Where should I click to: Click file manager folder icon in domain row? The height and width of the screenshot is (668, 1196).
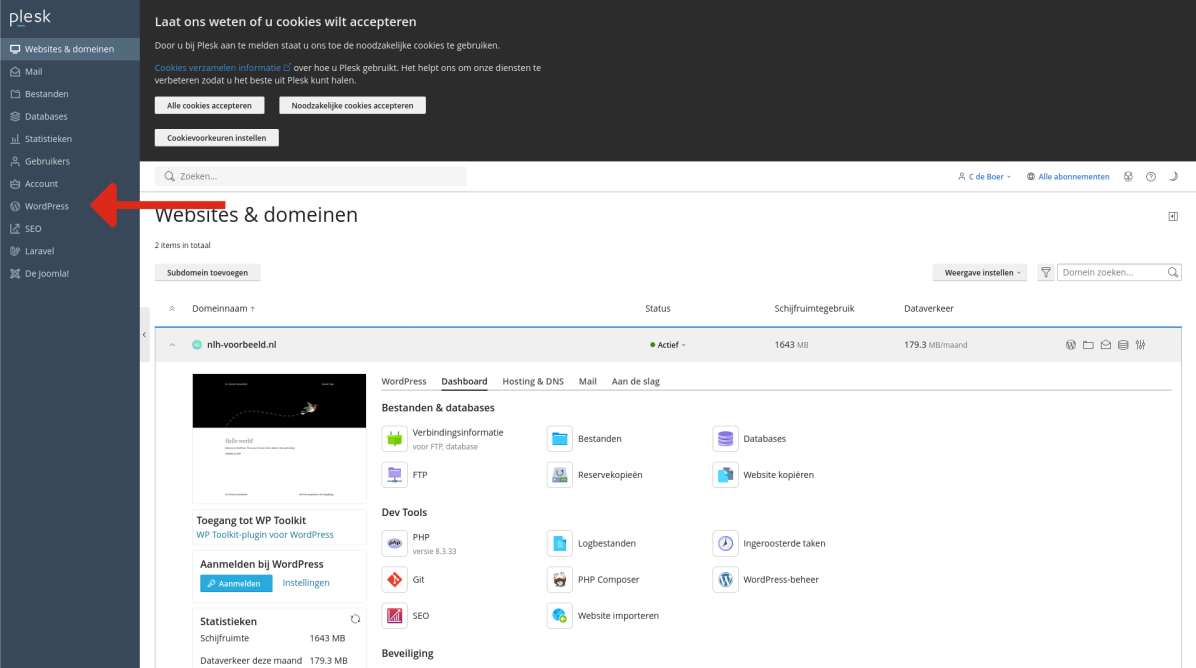[1088, 345]
